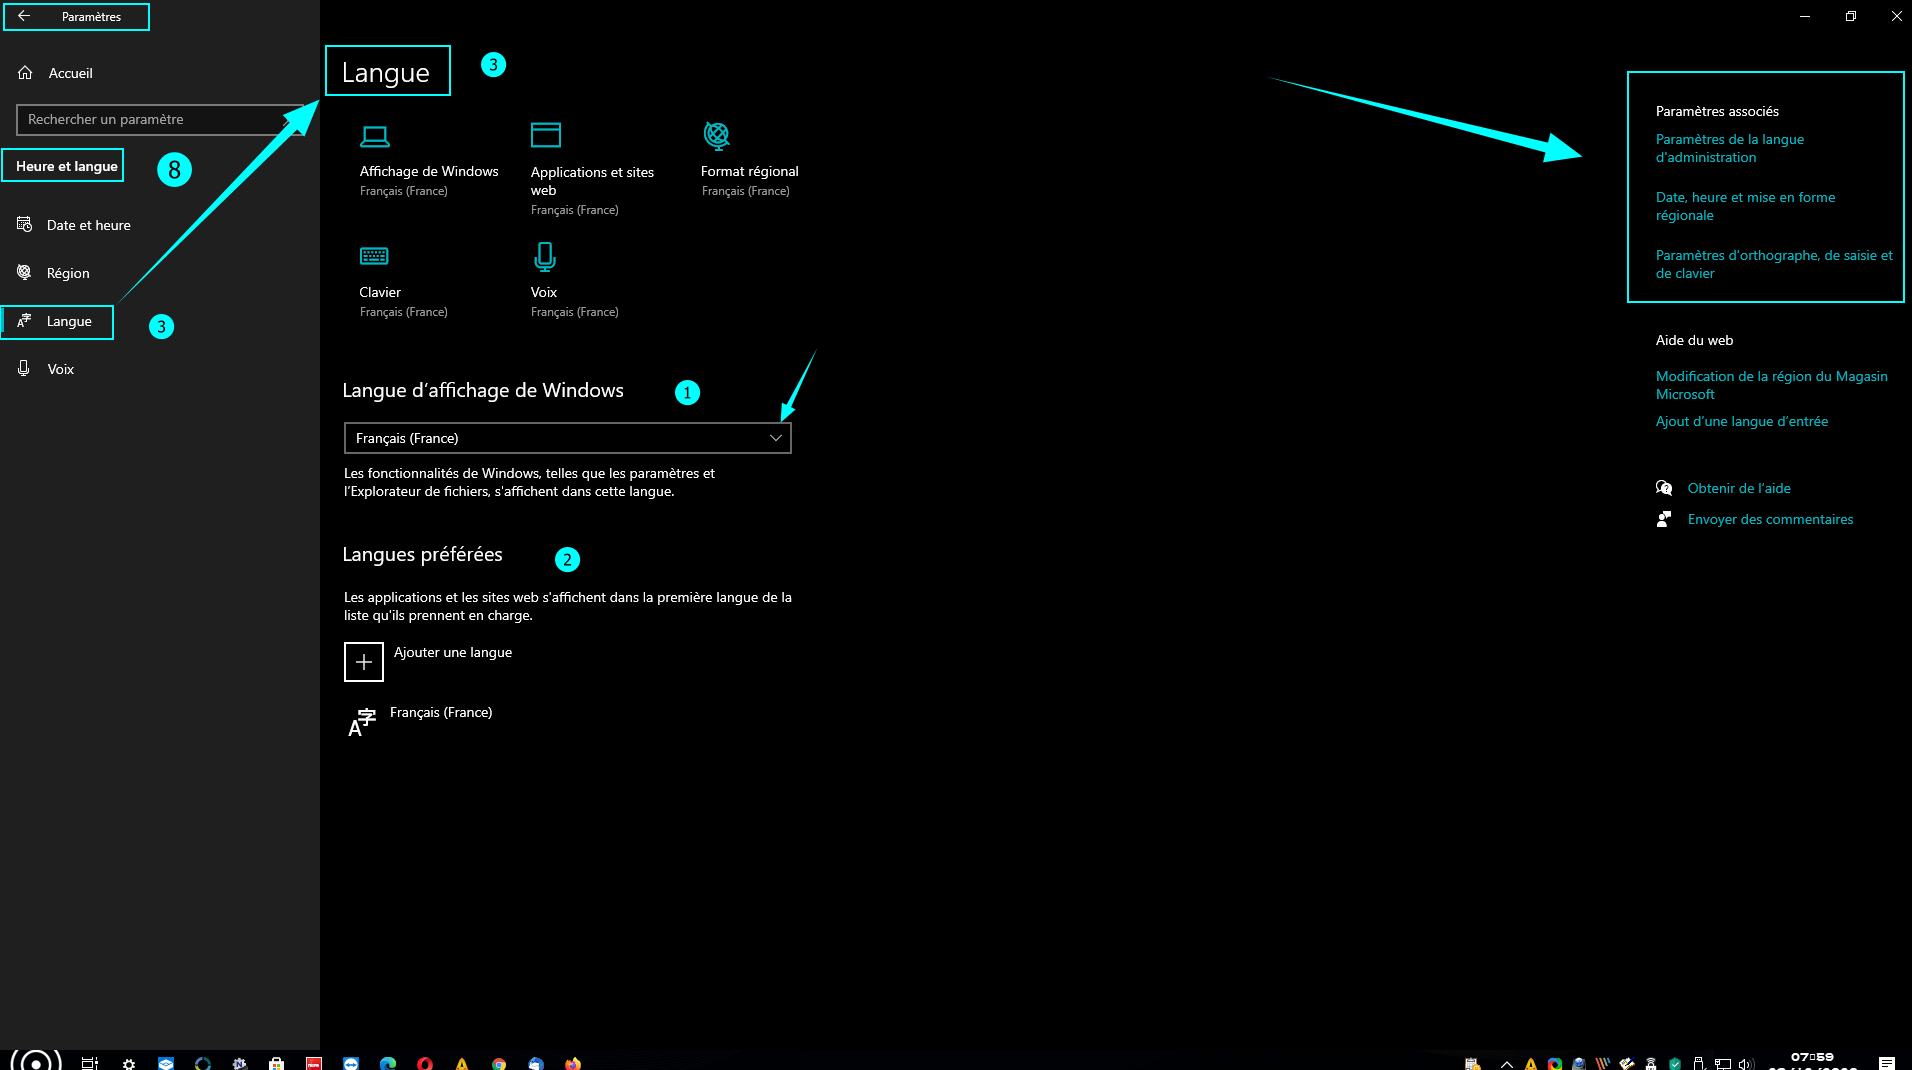Go back using the arrow beside Paramètres
Screen dimensions: 1912x1070
click(x=24, y=16)
